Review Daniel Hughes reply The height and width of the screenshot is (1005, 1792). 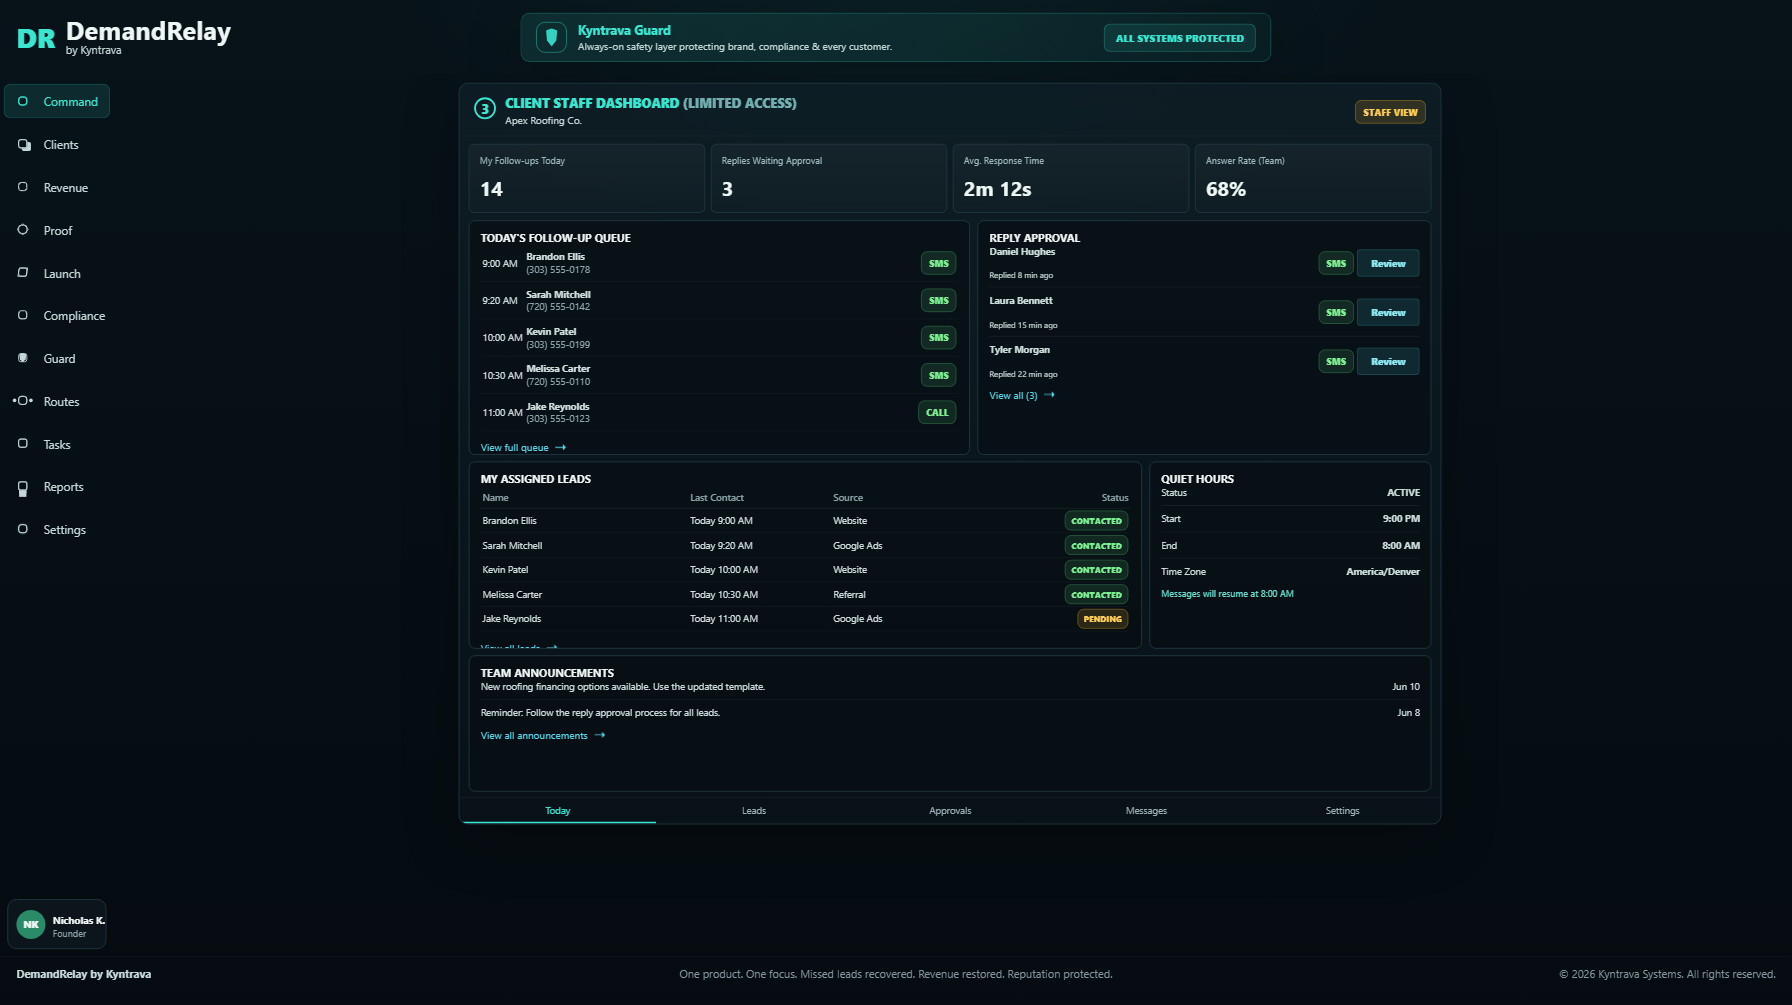pos(1388,264)
